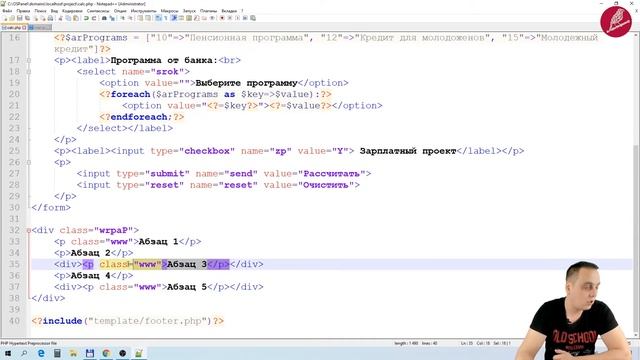This screenshot has height=360, width=640.
Task: Save the current file via toolbar
Action: tap(20, 18)
